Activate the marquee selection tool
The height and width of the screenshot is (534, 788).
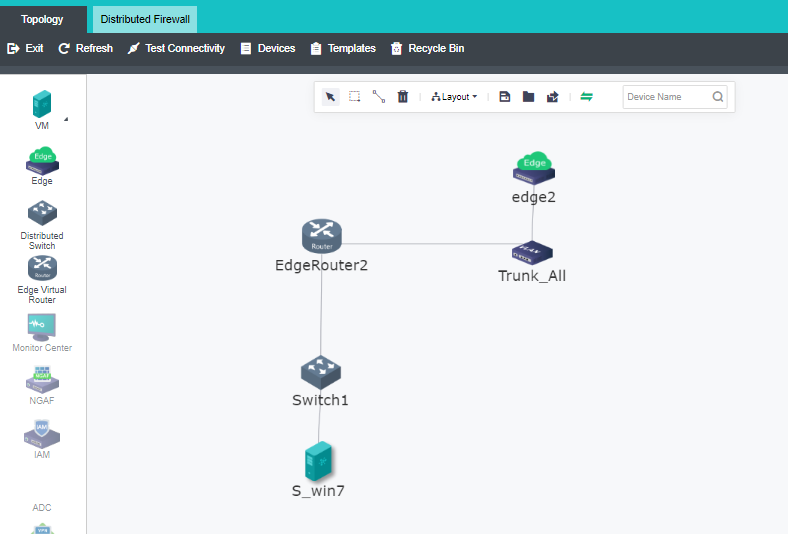354,97
